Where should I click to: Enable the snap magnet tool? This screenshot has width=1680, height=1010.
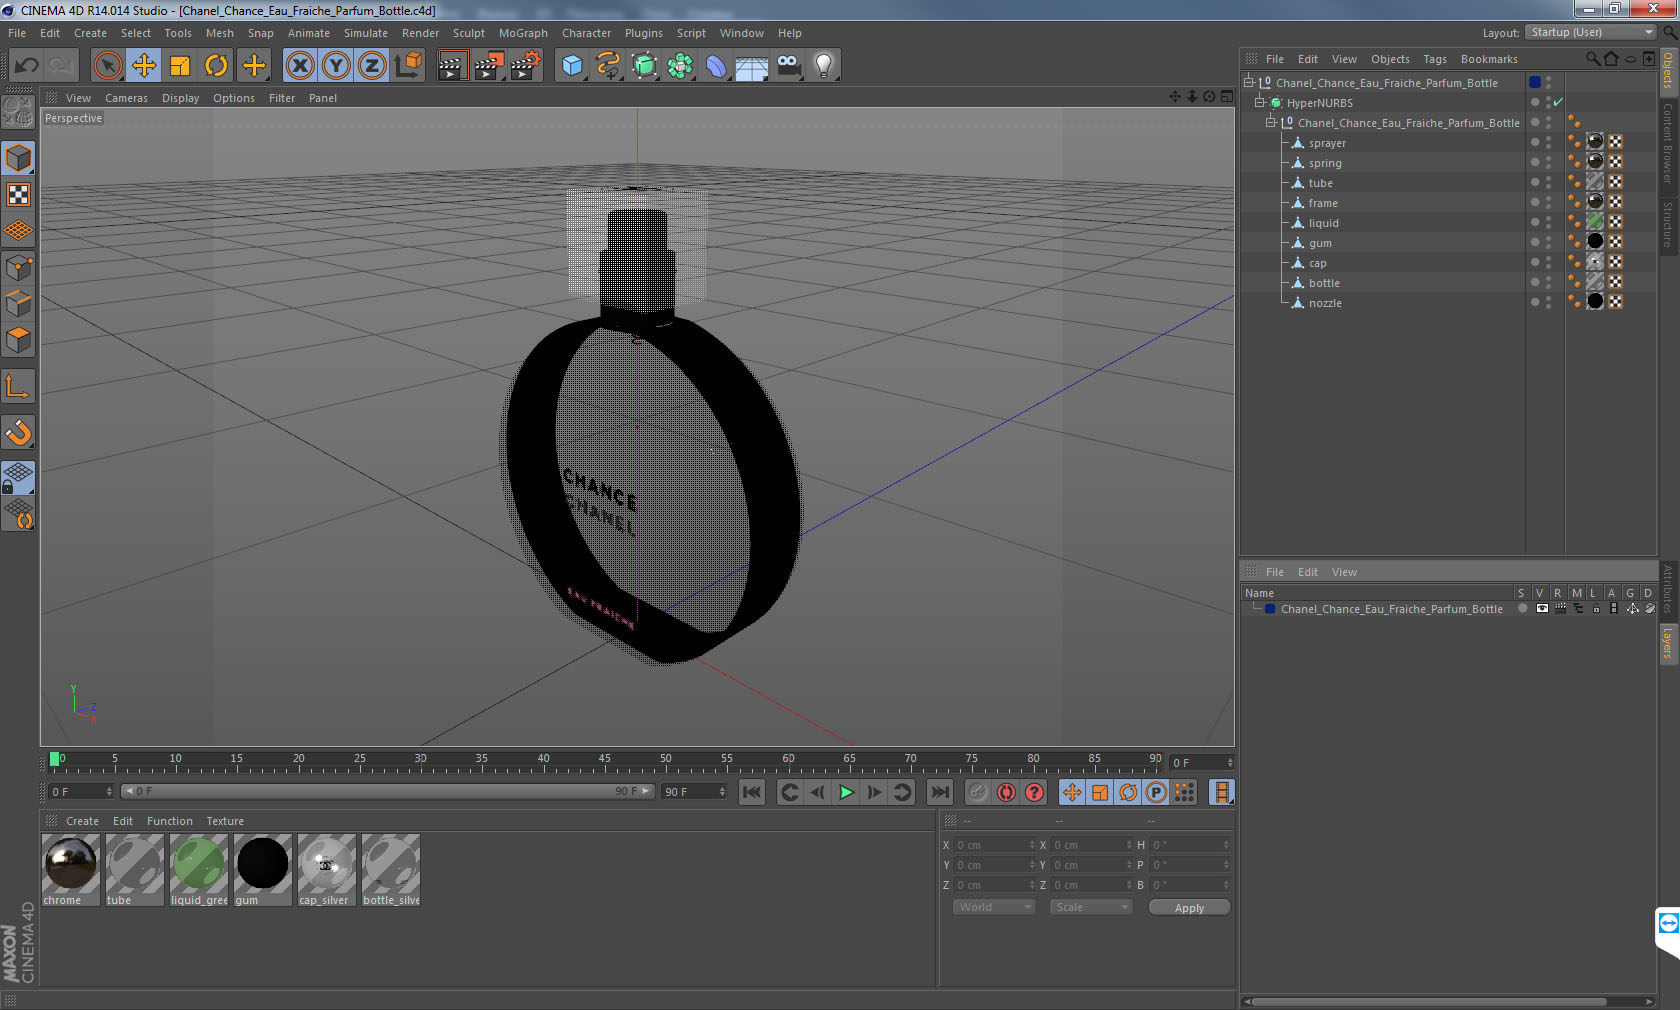[18, 432]
